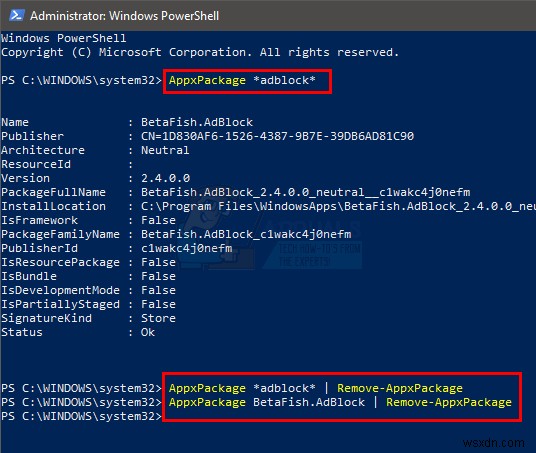Click the PackageFullName value text
Viewport: 536px width, 453px height.
[x=306, y=192]
